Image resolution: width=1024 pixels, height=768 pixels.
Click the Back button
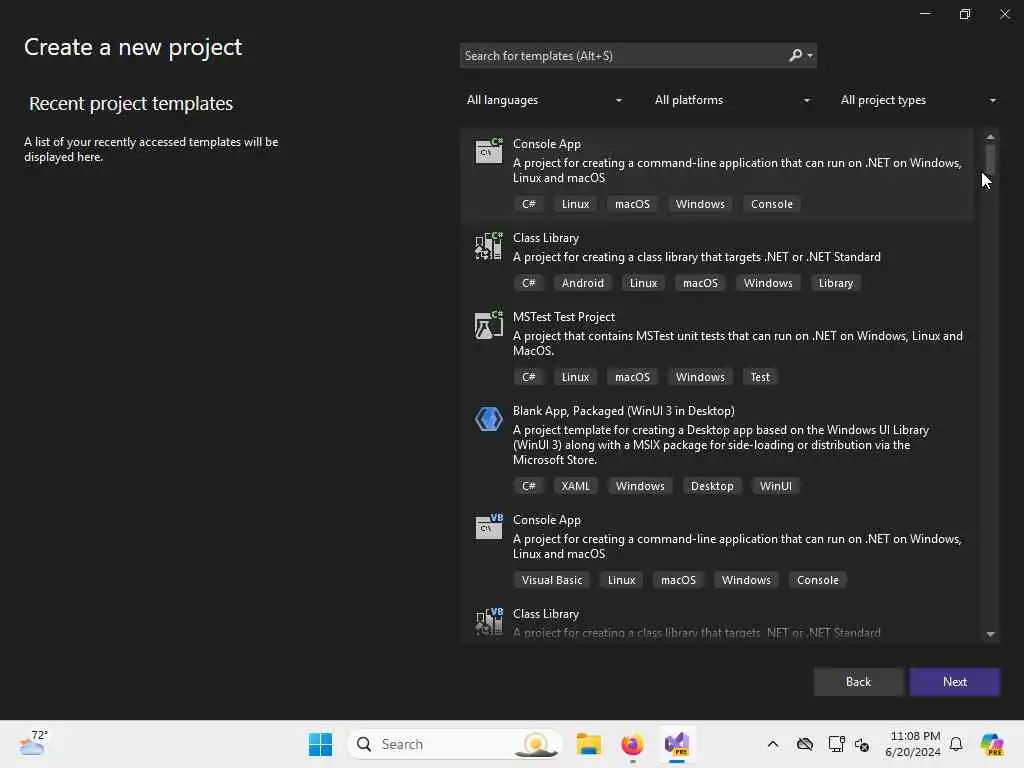click(858, 681)
